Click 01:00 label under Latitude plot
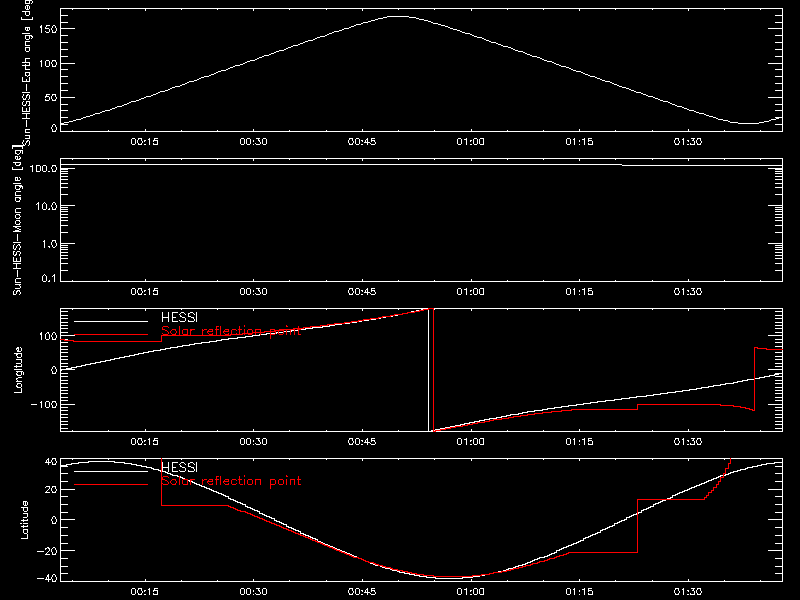Image resolution: width=800 pixels, height=600 pixels. [x=470, y=591]
